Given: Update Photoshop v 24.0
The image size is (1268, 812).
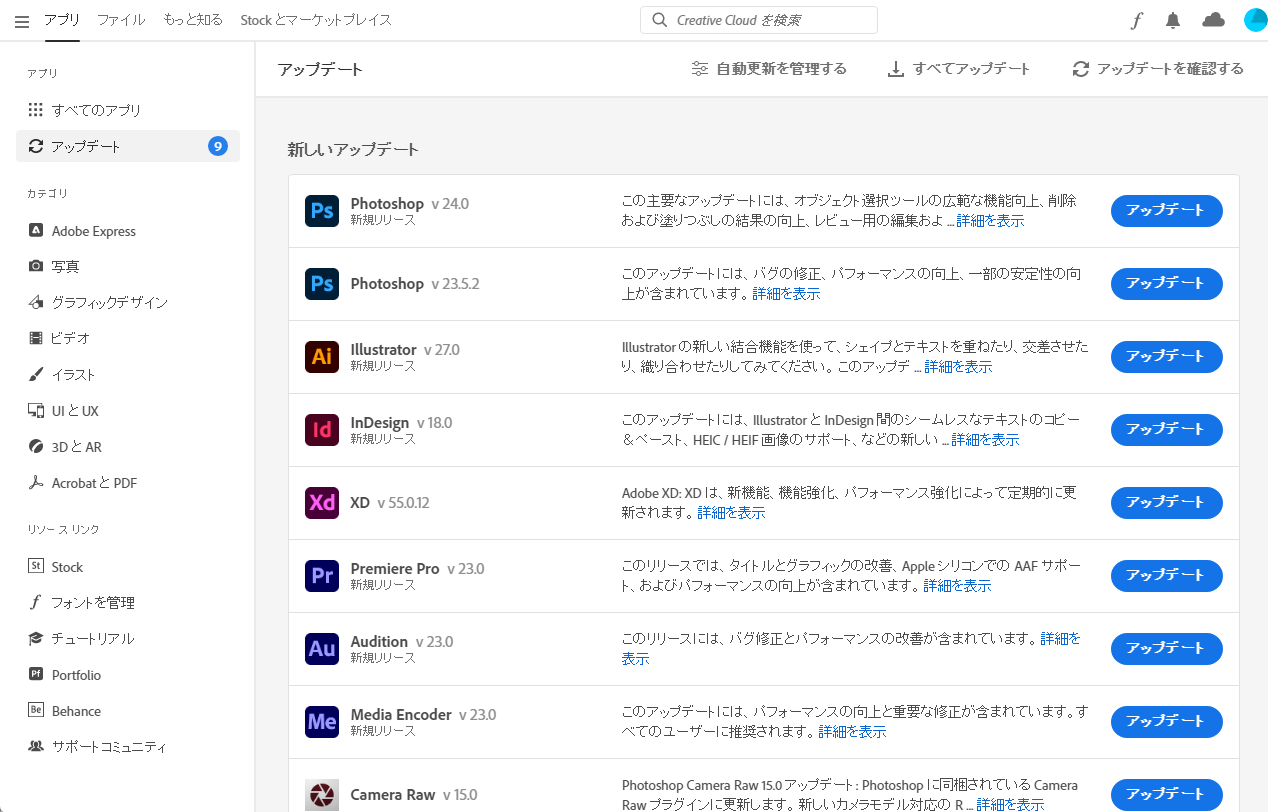Looking at the screenshot, I should [1167, 211].
